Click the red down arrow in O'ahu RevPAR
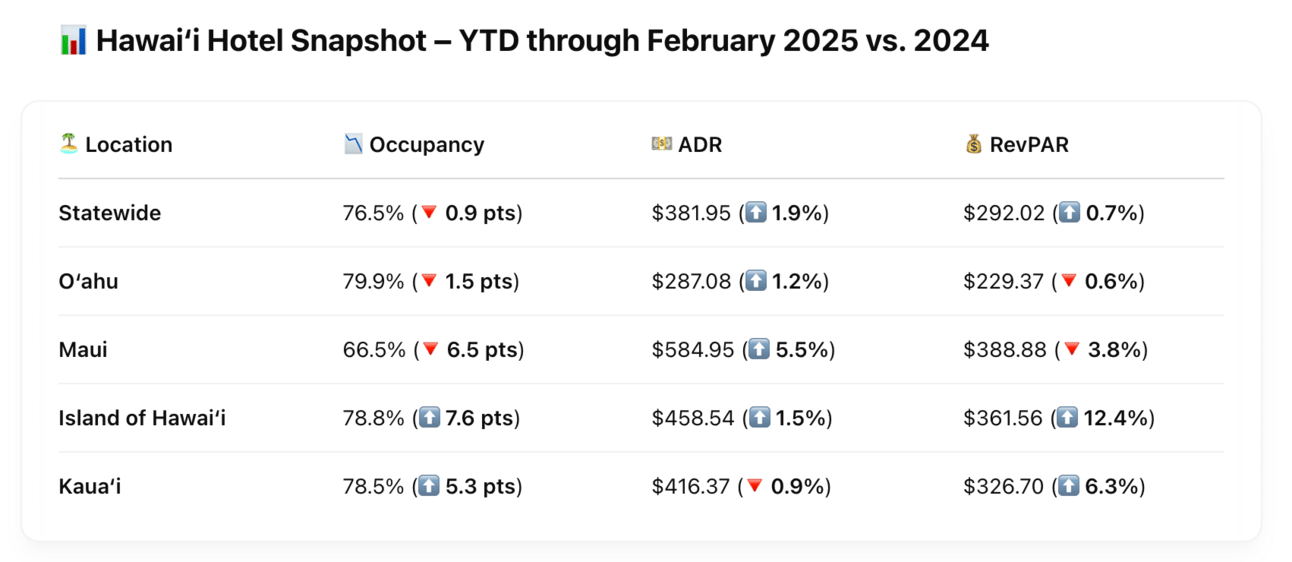This screenshot has width=1292, height=562. pyautogui.click(x=1069, y=282)
